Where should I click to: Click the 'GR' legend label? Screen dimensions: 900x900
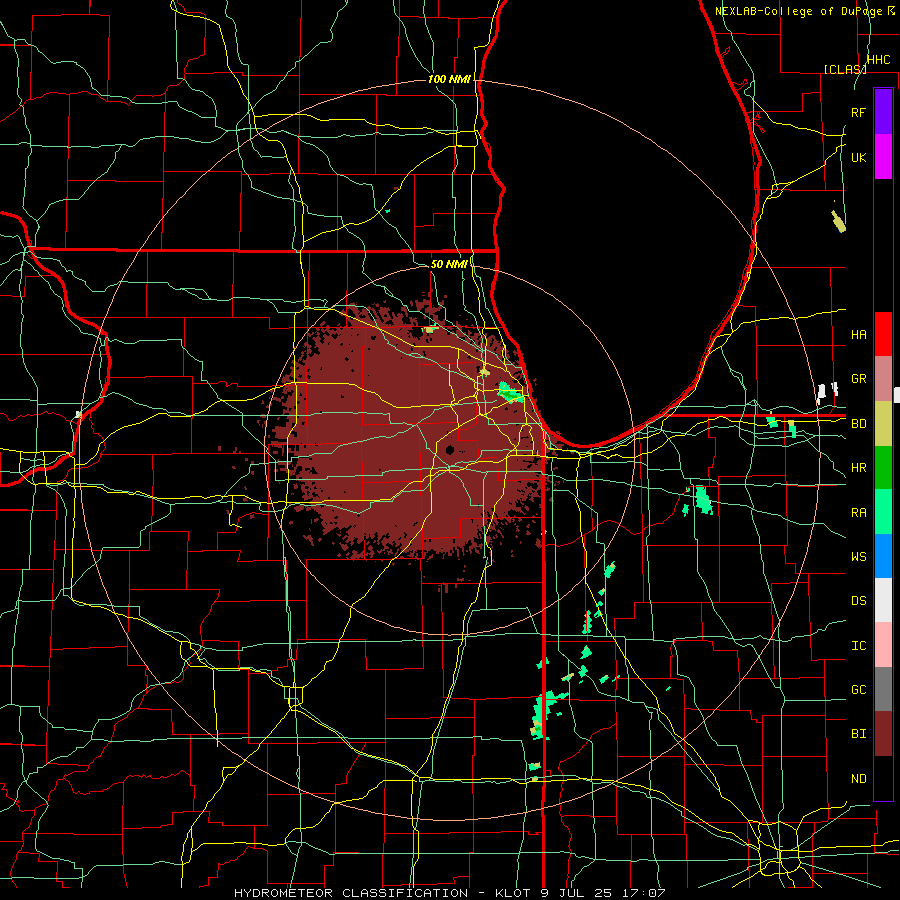click(859, 379)
